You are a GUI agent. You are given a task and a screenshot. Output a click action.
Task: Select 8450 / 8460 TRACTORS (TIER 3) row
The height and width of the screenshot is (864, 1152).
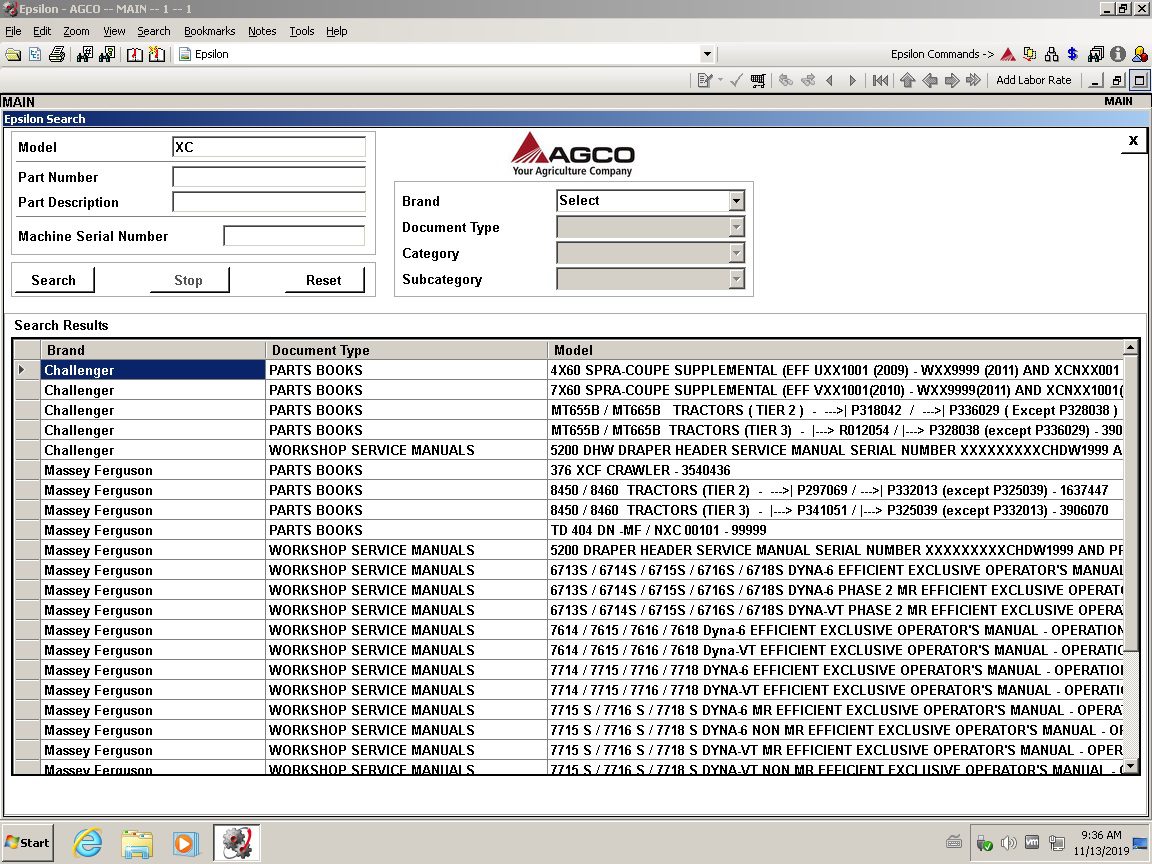tap(569, 510)
